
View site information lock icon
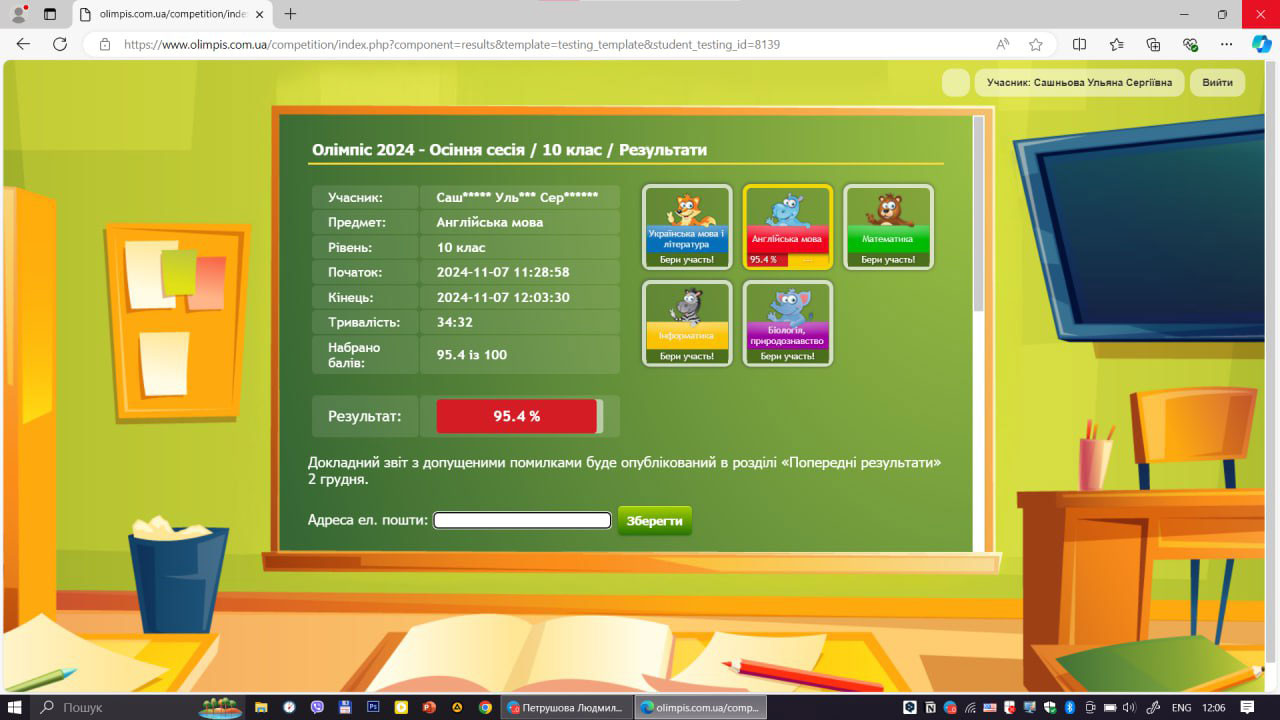coord(104,44)
